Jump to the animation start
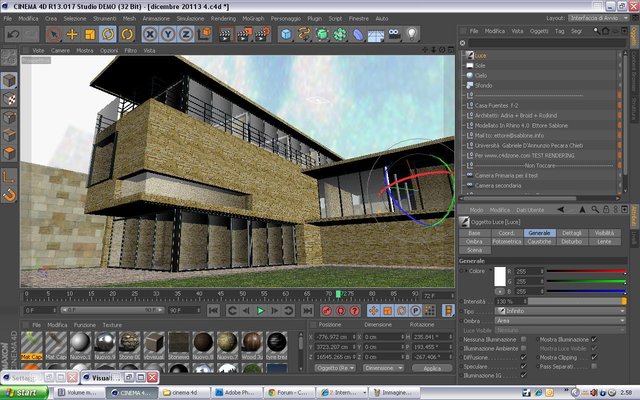The width and height of the screenshot is (640, 400). (x=213, y=311)
